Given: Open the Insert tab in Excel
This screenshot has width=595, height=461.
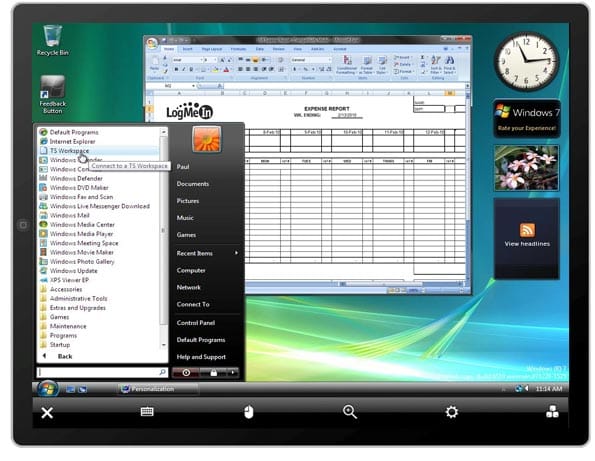Looking at the screenshot, I should point(187,49).
